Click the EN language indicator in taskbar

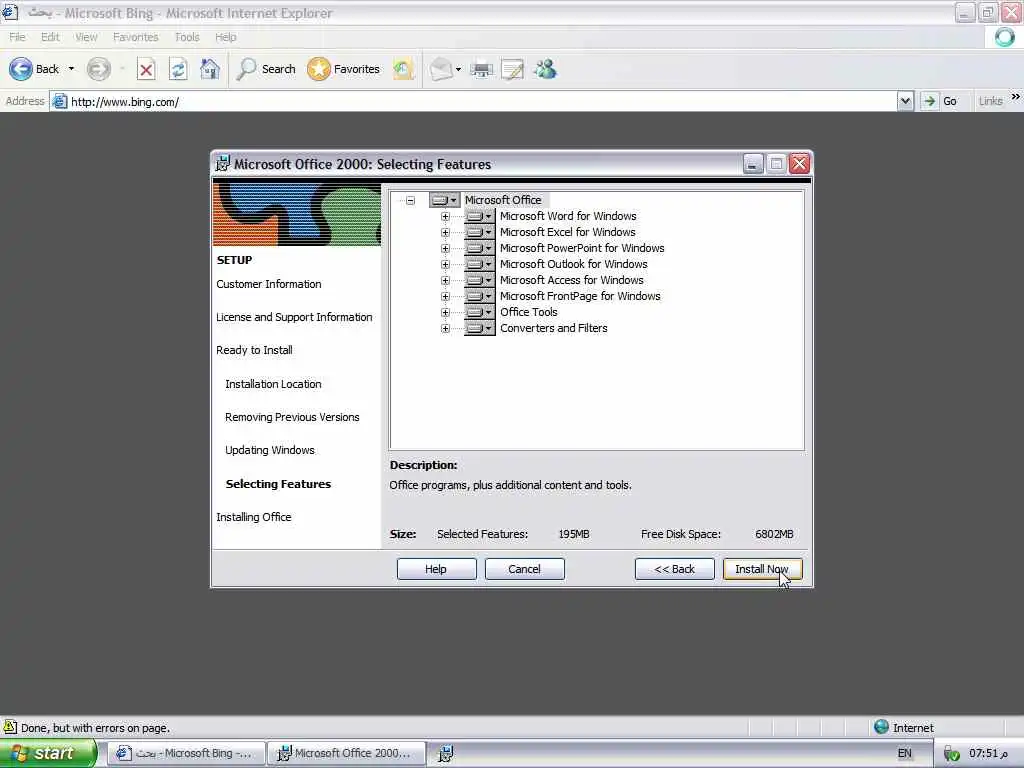click(904, 753)
